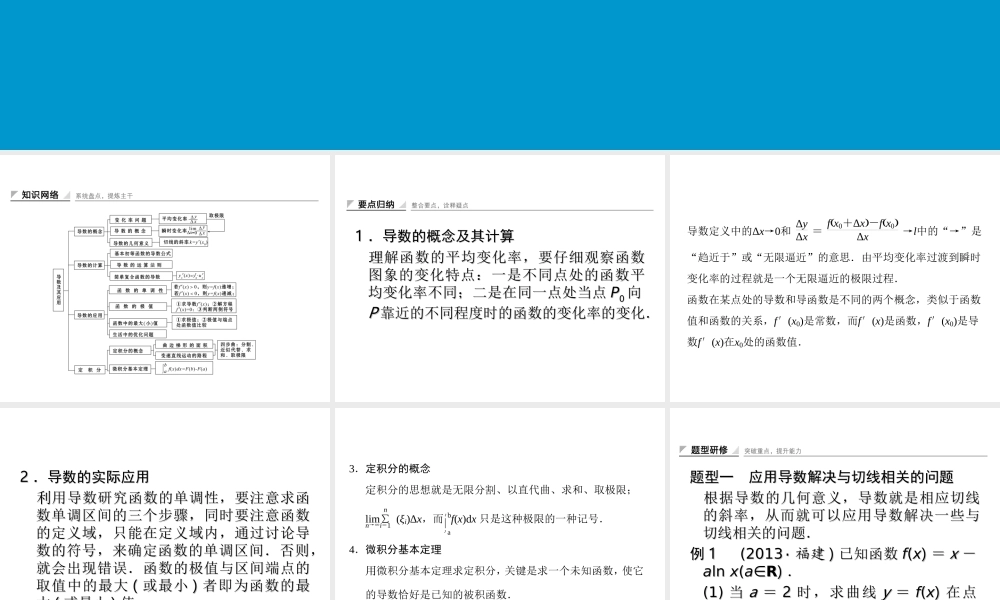Select the gray triangle beside 突破重点，提升能力

point(736,449)
